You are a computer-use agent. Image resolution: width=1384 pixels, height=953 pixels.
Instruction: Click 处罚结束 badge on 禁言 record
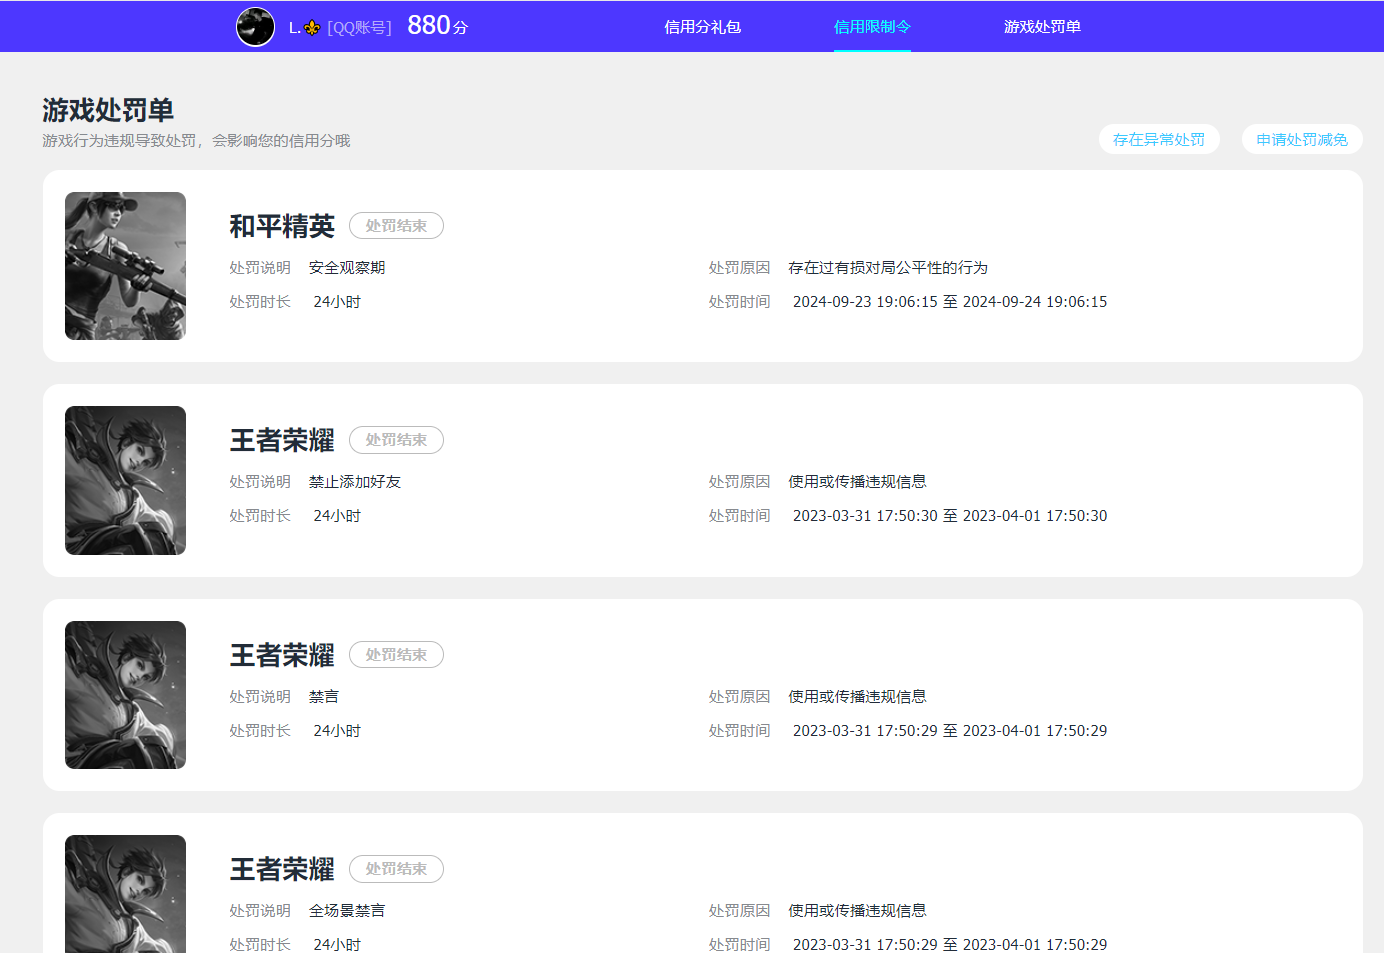point(396,655)
